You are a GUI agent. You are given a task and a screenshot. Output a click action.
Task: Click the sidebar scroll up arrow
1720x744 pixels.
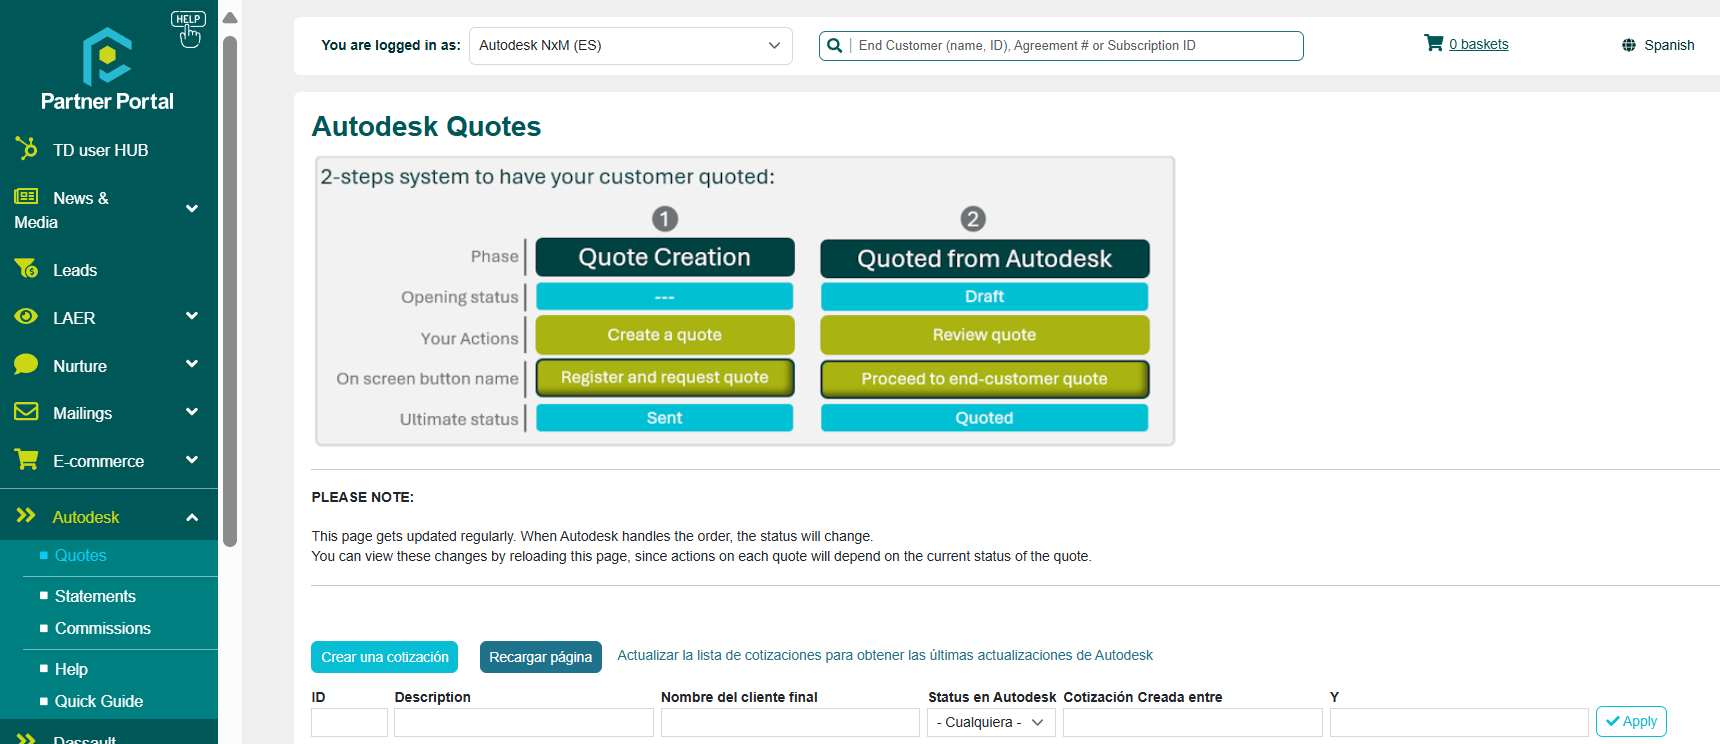[x=230, y=18]
